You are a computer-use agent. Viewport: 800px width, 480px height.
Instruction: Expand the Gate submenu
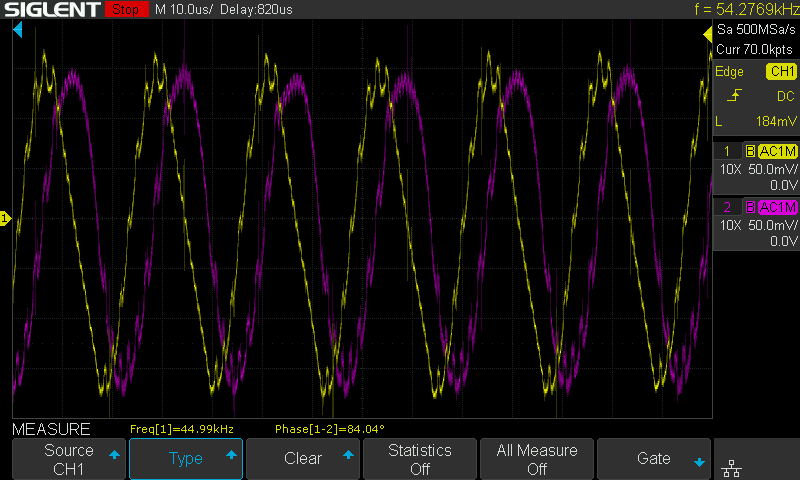point(654,459)
